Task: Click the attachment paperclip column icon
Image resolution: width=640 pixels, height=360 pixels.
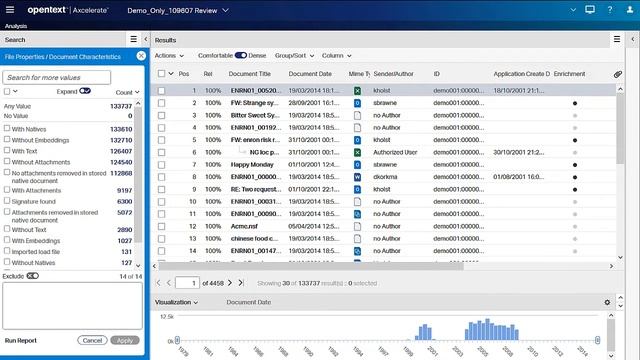Action: pyautogui.click(x=618, y=74)
